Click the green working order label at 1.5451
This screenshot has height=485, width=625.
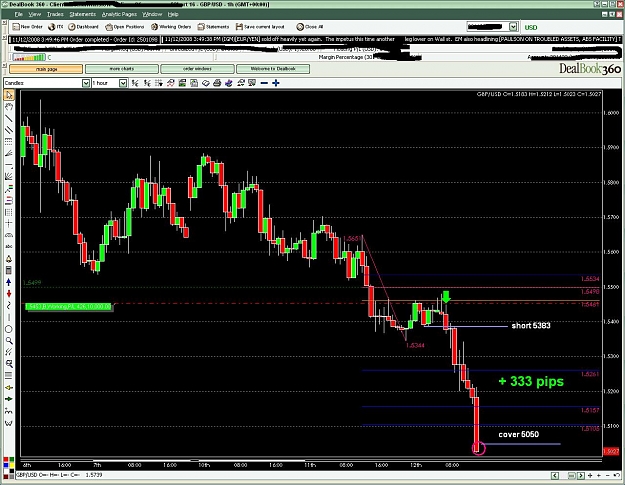coord(69,307)
